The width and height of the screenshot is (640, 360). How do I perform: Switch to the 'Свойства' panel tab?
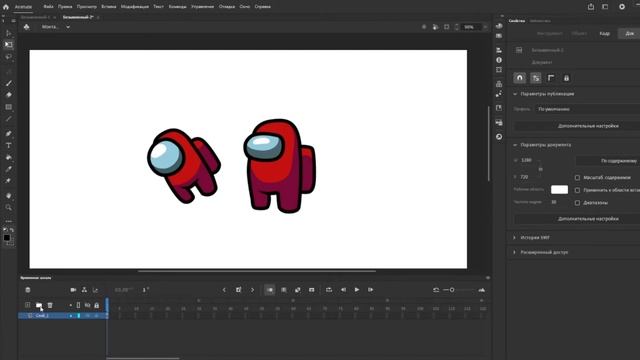tap(517, 21)
